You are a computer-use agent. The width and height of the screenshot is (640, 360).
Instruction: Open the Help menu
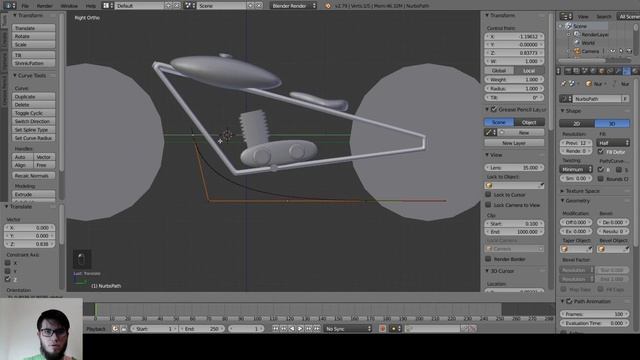click(91, 6)
